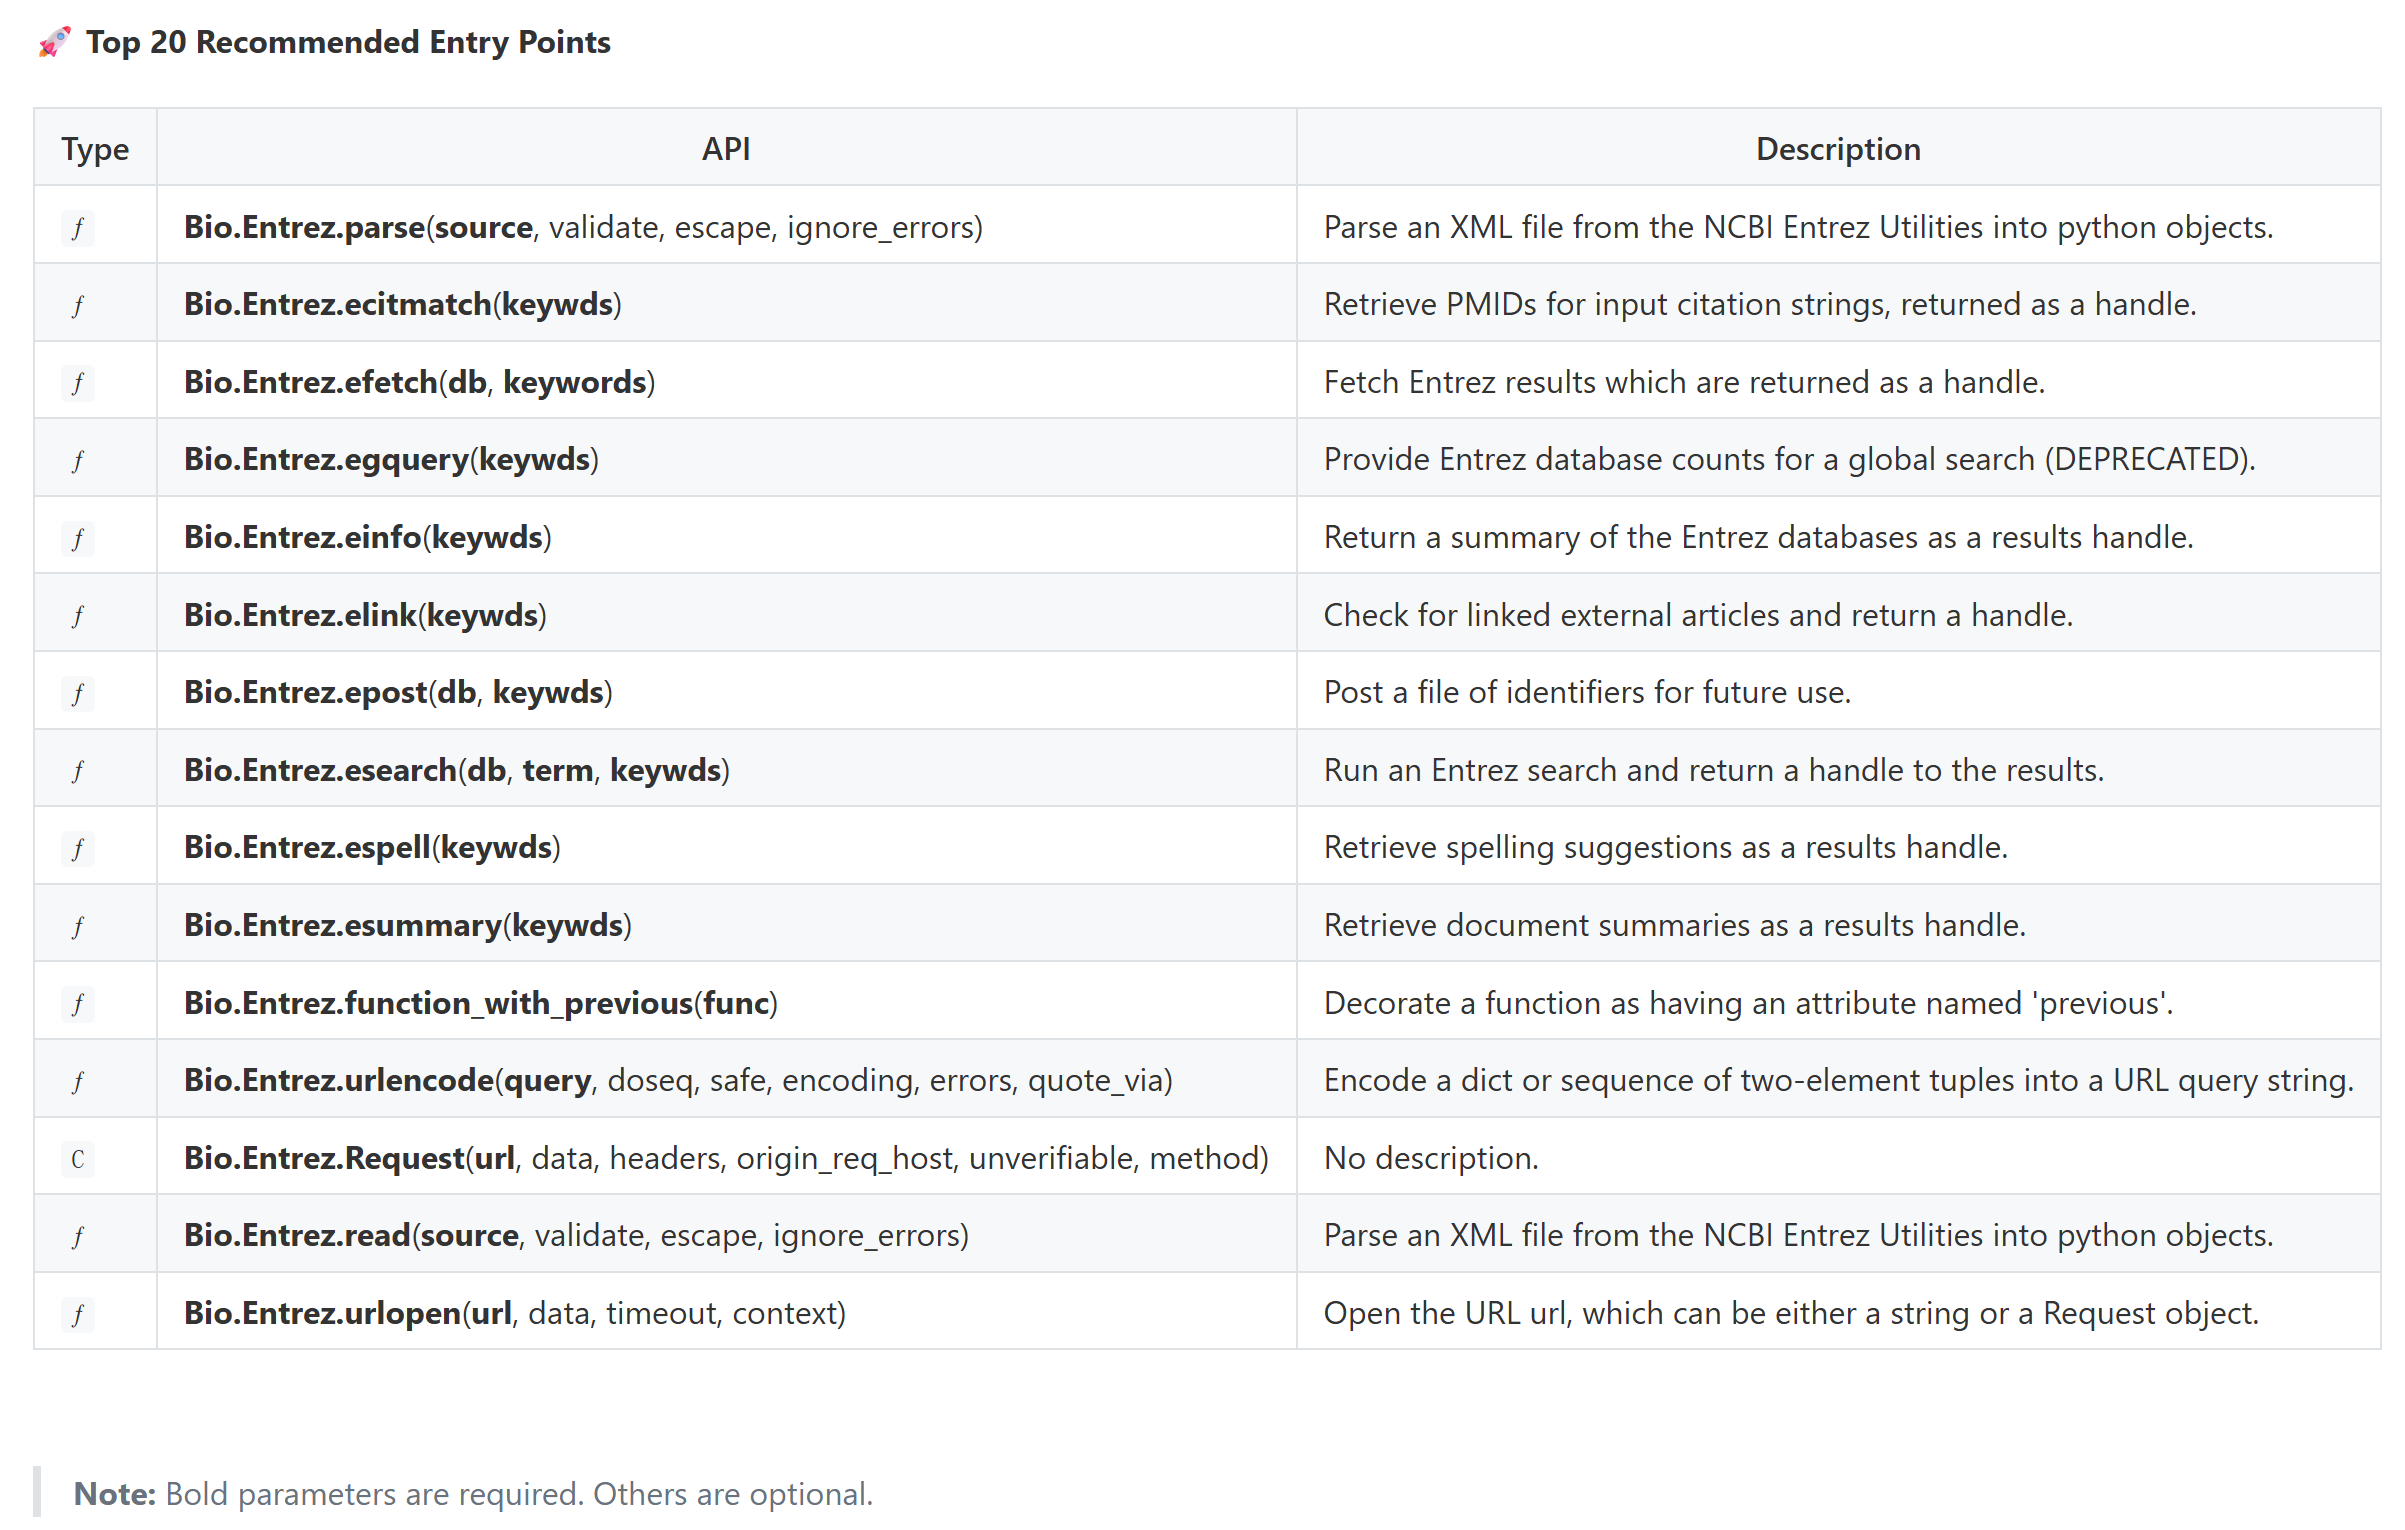The image size is (2405, 1530).
Task: Click the function icon in the ecitmatch row
Action: point(78,305)
